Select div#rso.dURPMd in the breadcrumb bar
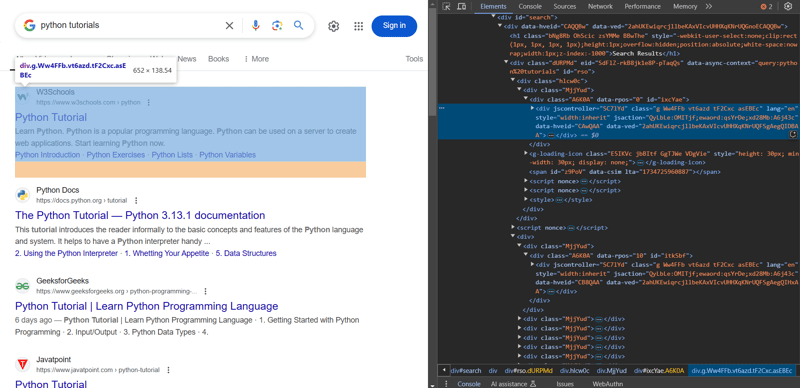Image resolution: width=800 pixels, height=388 pixels. click(x=529, y=371)
